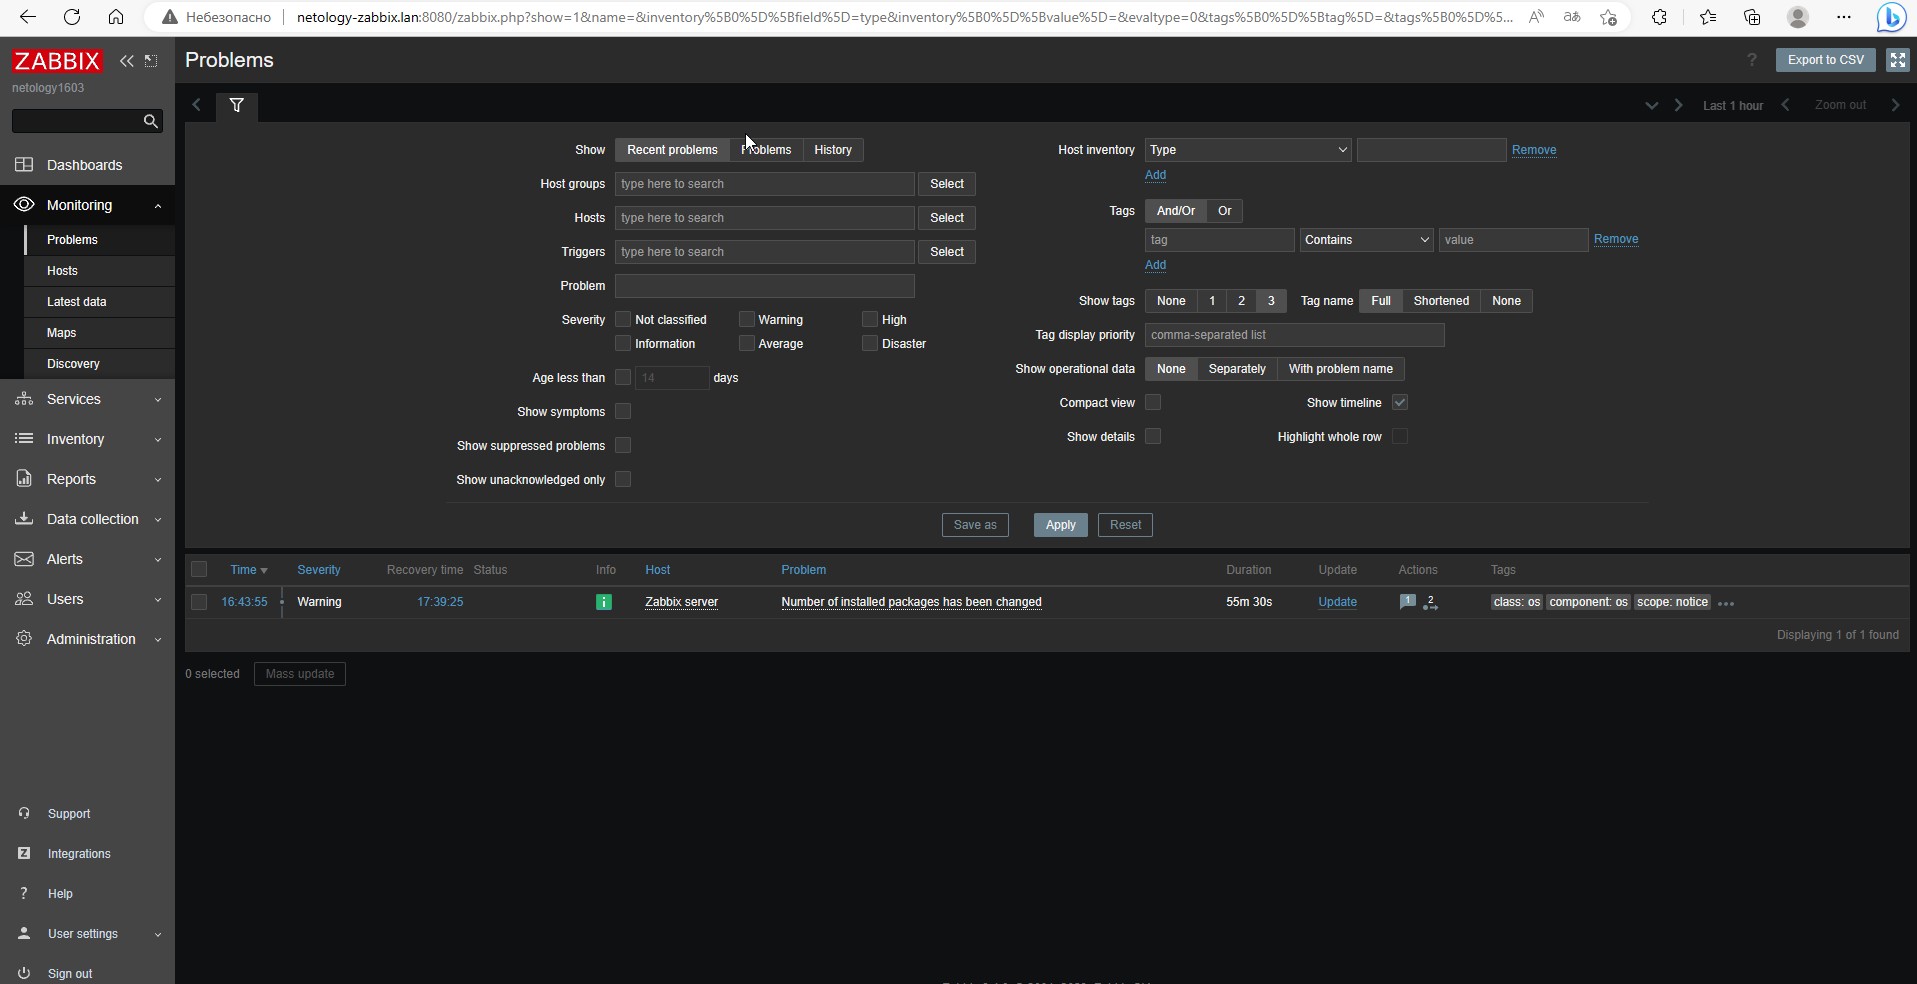Click green info icon in problem row
Viewport: 1917px width, 984px height.
[x=604, y=602]
